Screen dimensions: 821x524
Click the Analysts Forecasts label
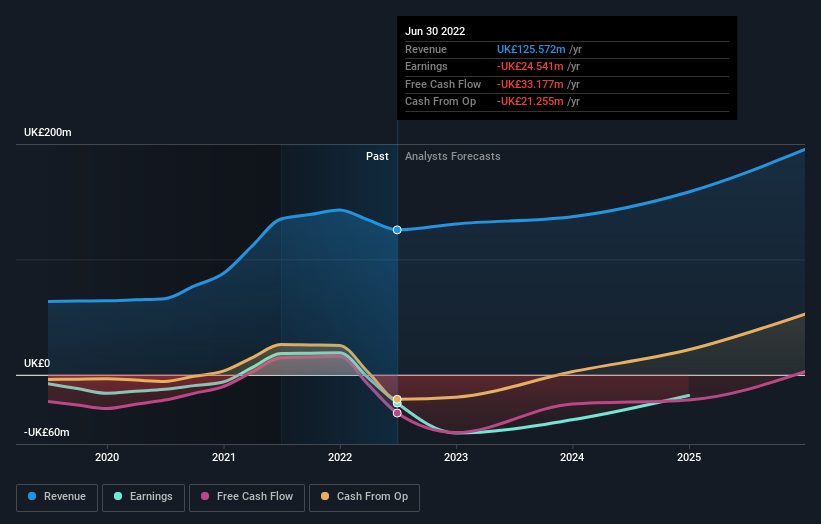(452, 157)
